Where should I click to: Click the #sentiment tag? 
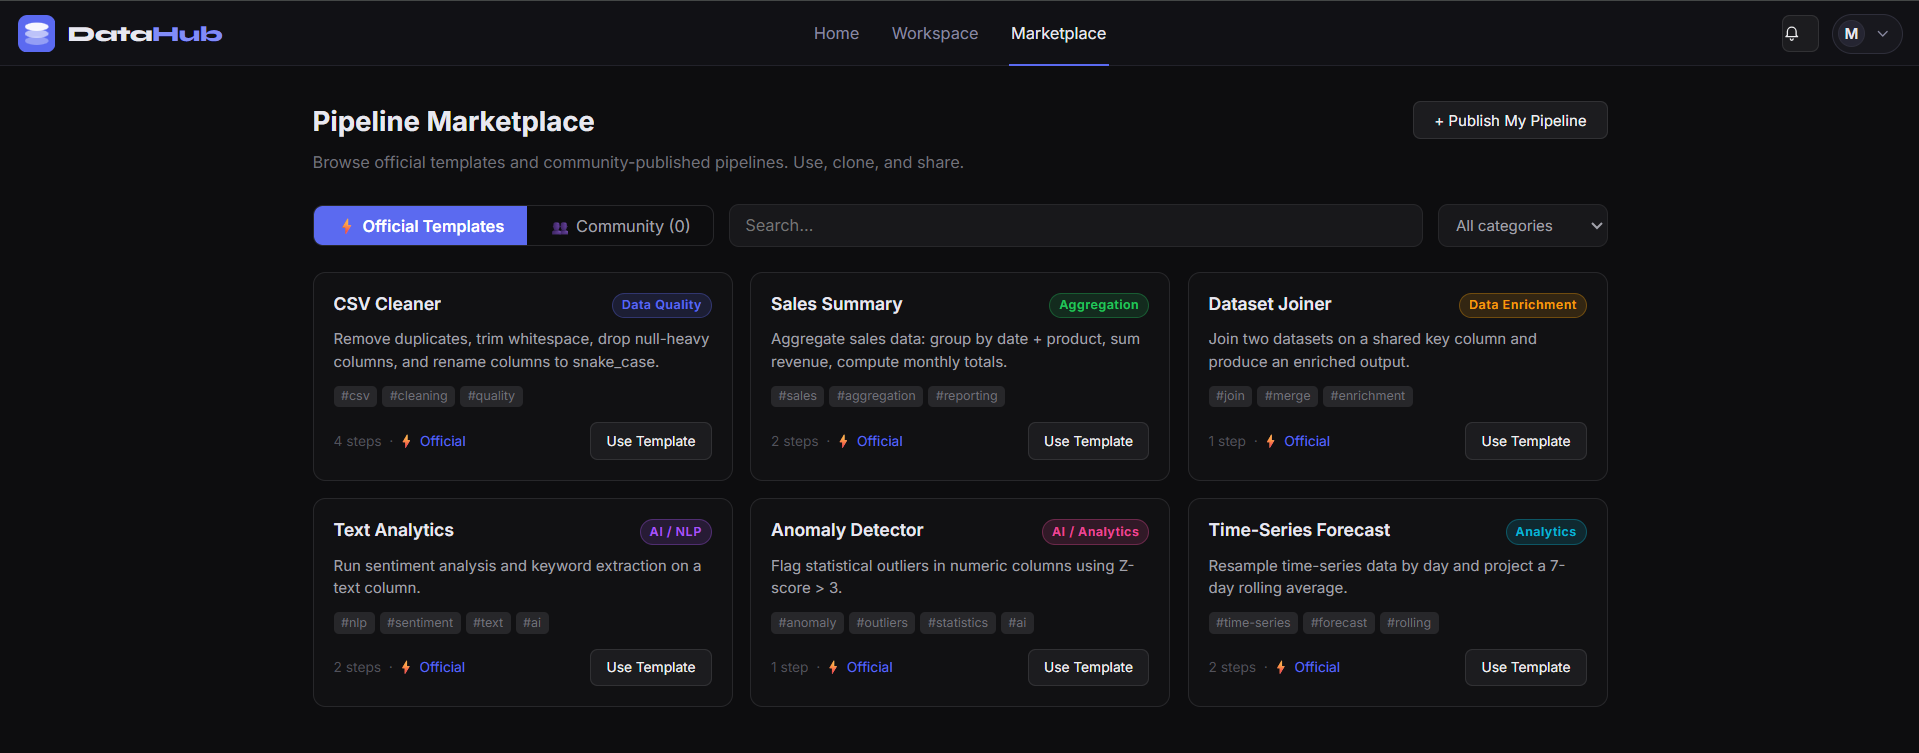(x=420, y=623)
